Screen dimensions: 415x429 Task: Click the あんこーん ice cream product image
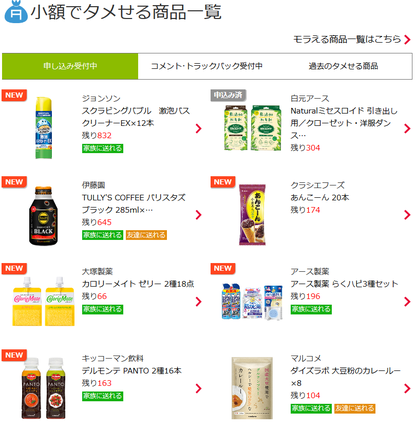tap(252, 214)
